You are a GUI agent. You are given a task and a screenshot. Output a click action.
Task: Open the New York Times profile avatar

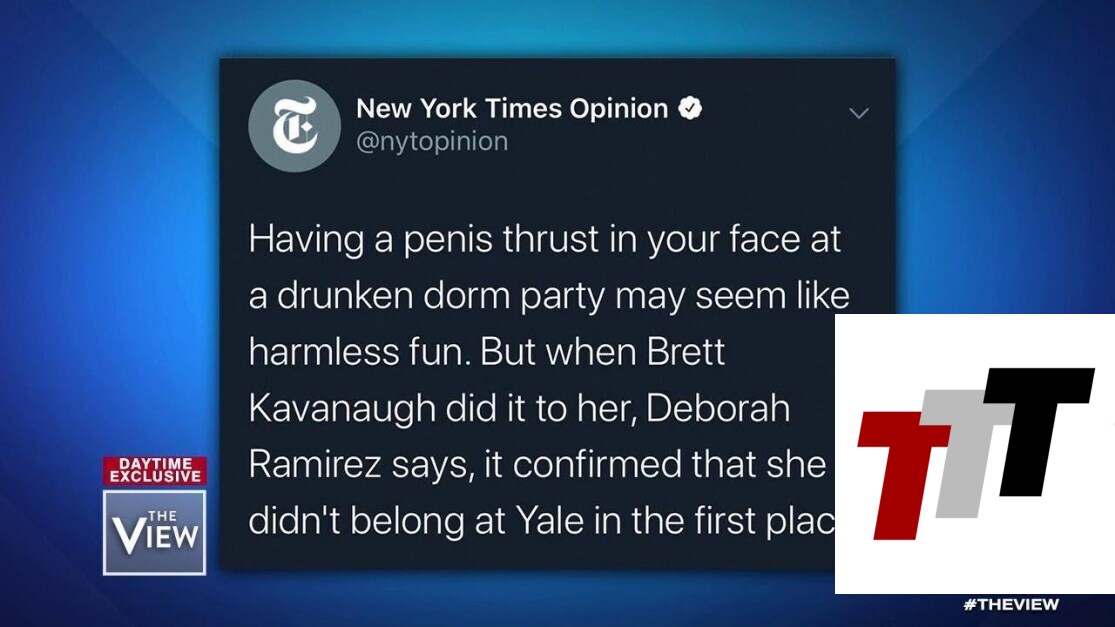point(294,126)
